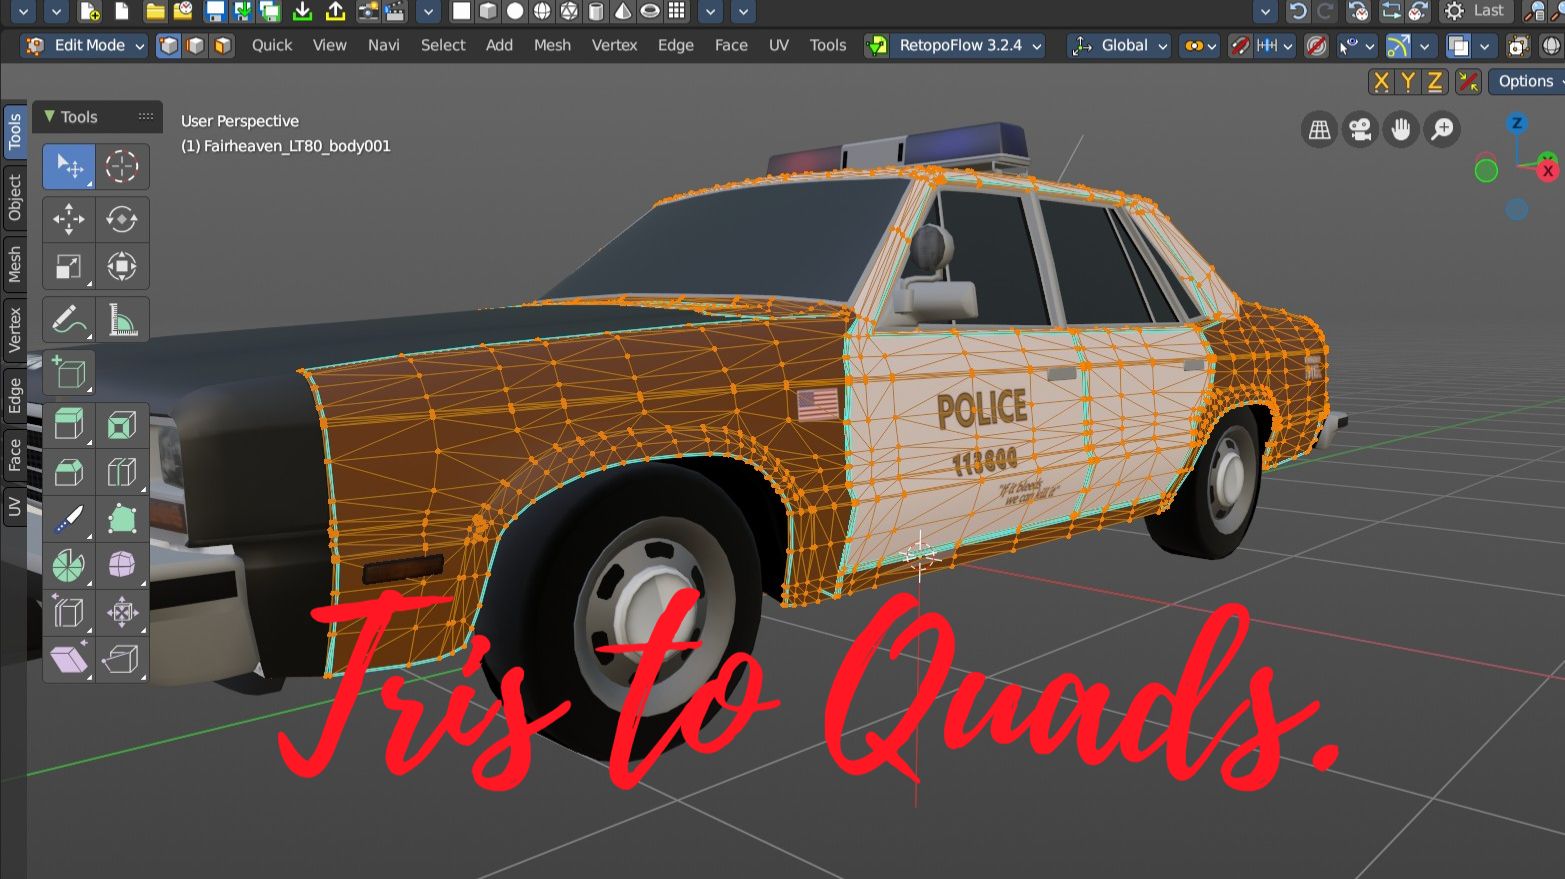Open the View menu
Image resolution: width=1565 pixels, height=879 pixels.
point(330,46)
